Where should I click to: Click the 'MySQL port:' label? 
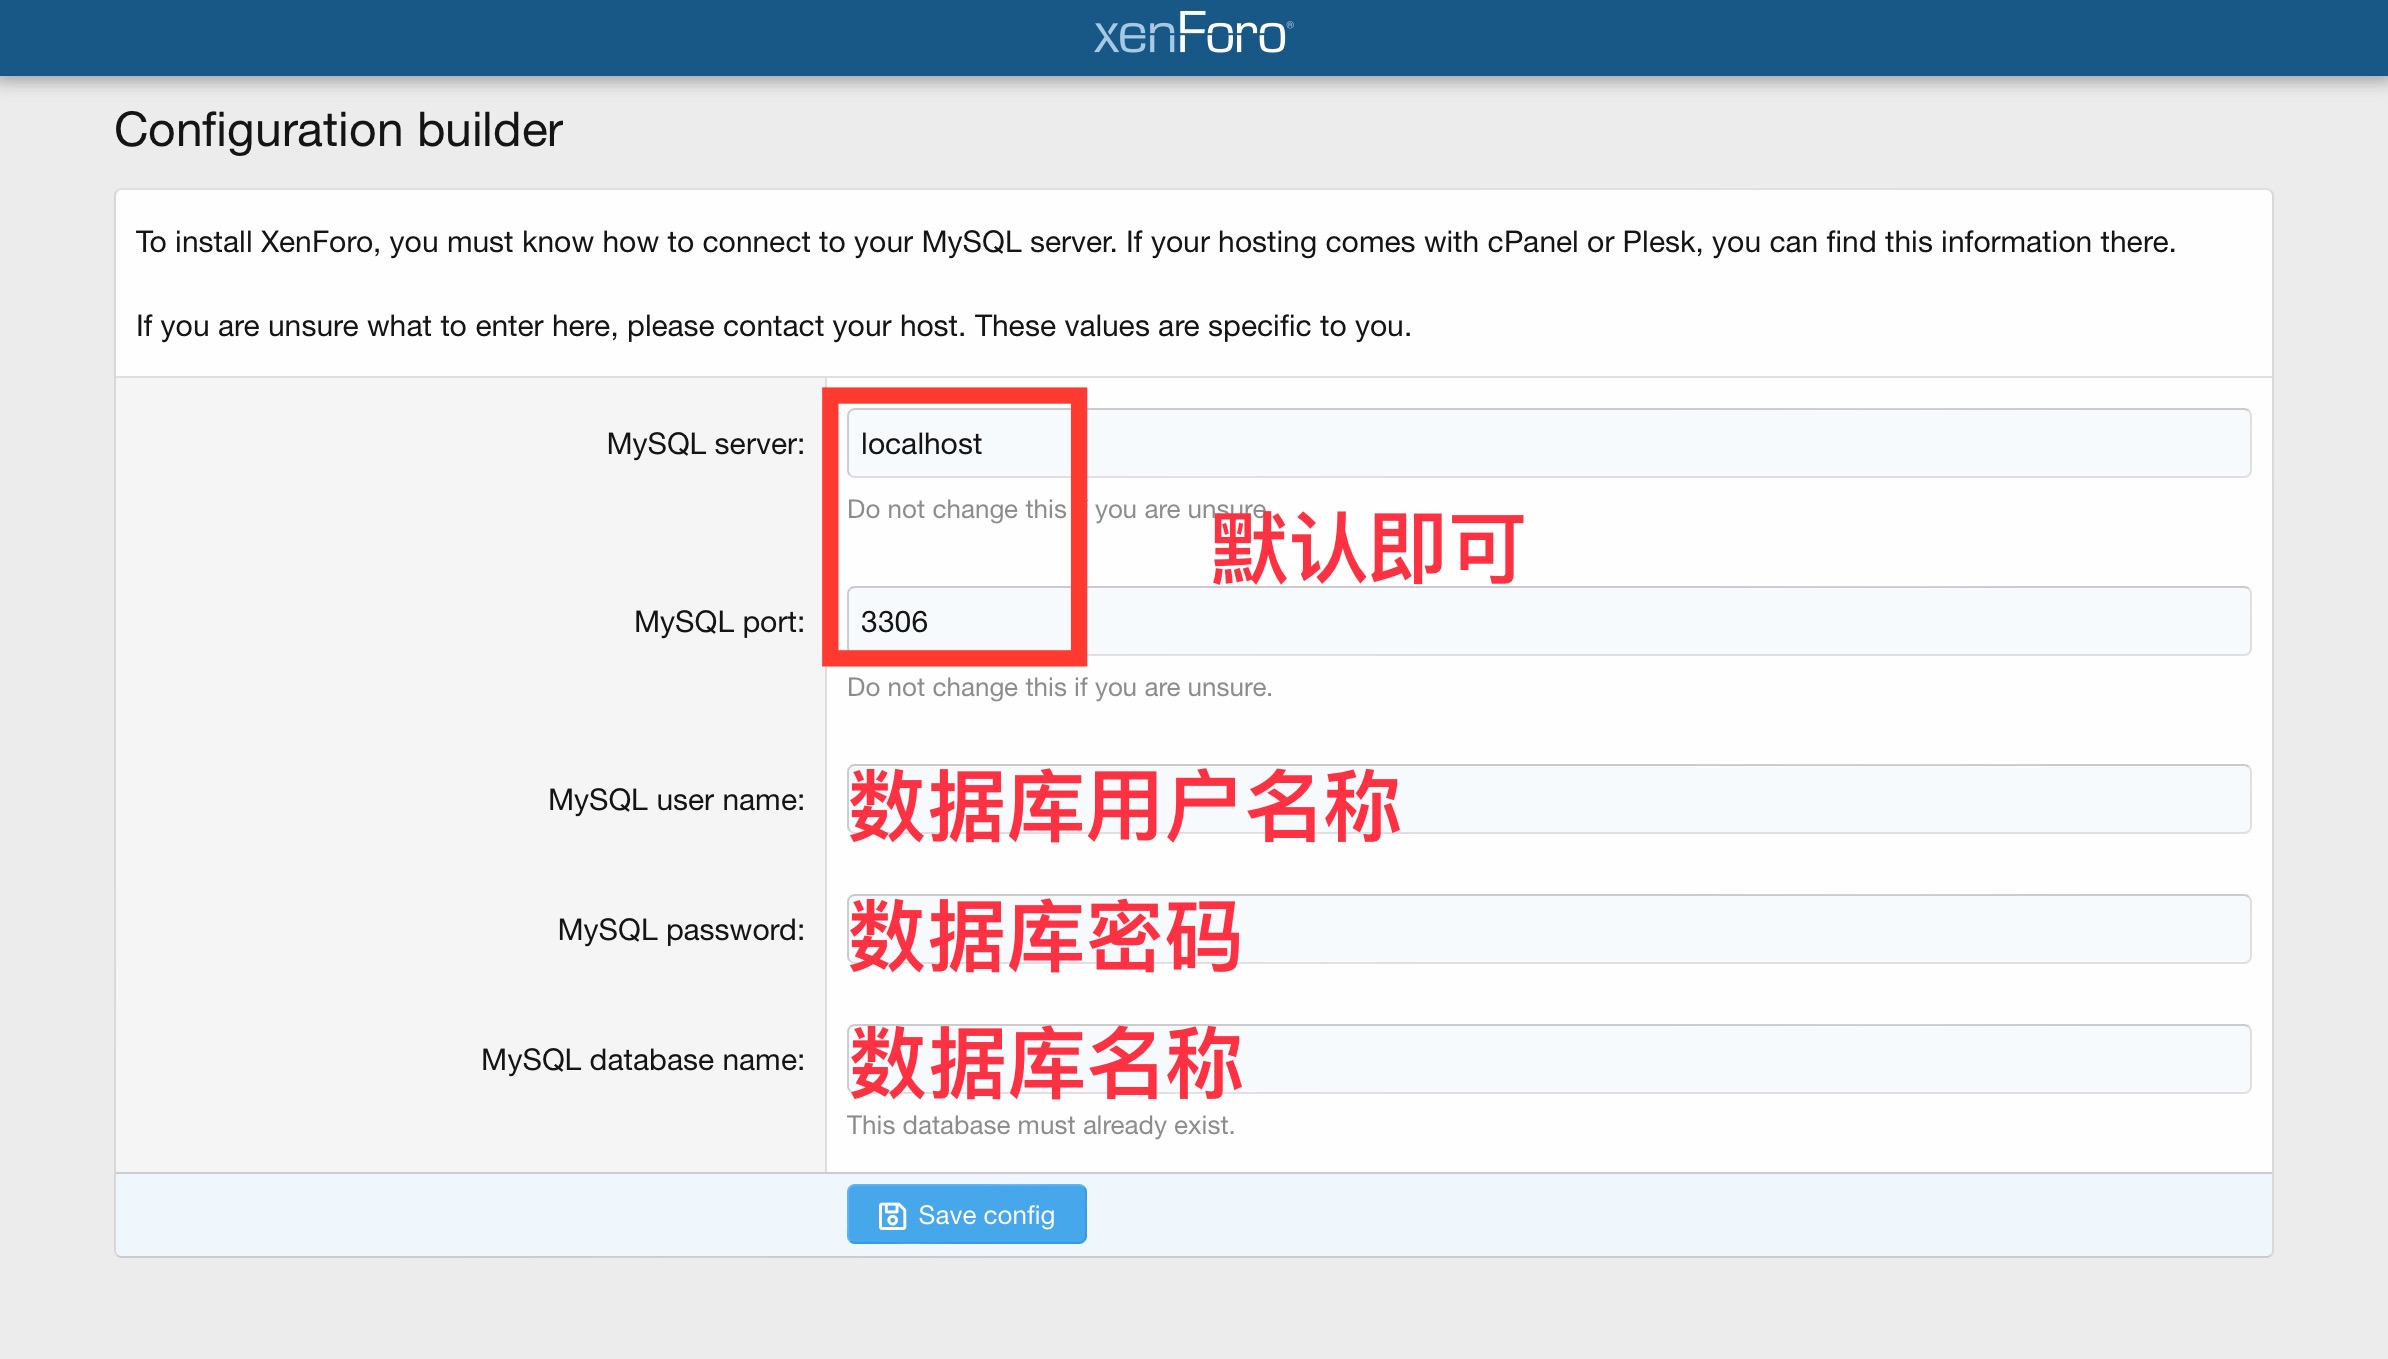pos(719,621)
